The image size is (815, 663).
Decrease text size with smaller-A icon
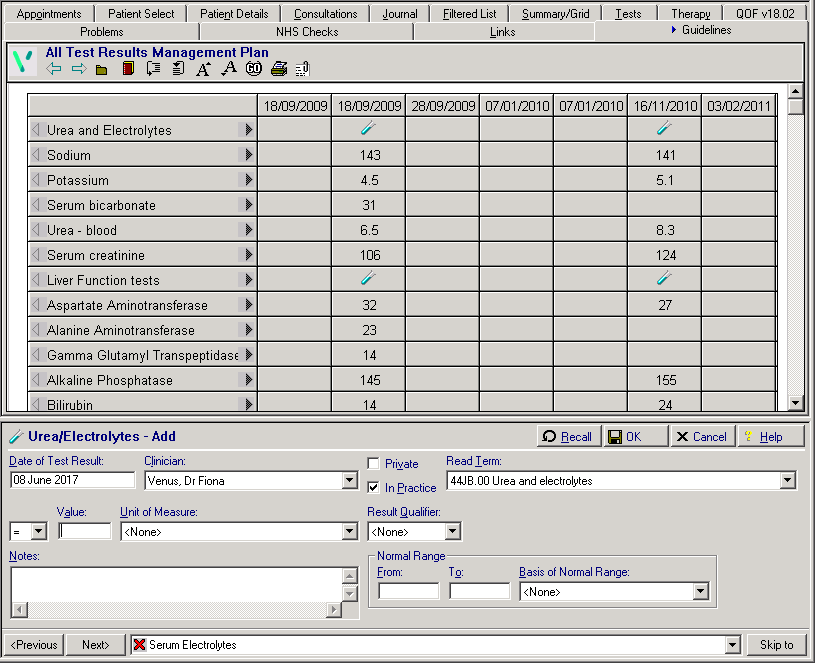point(228,69)
